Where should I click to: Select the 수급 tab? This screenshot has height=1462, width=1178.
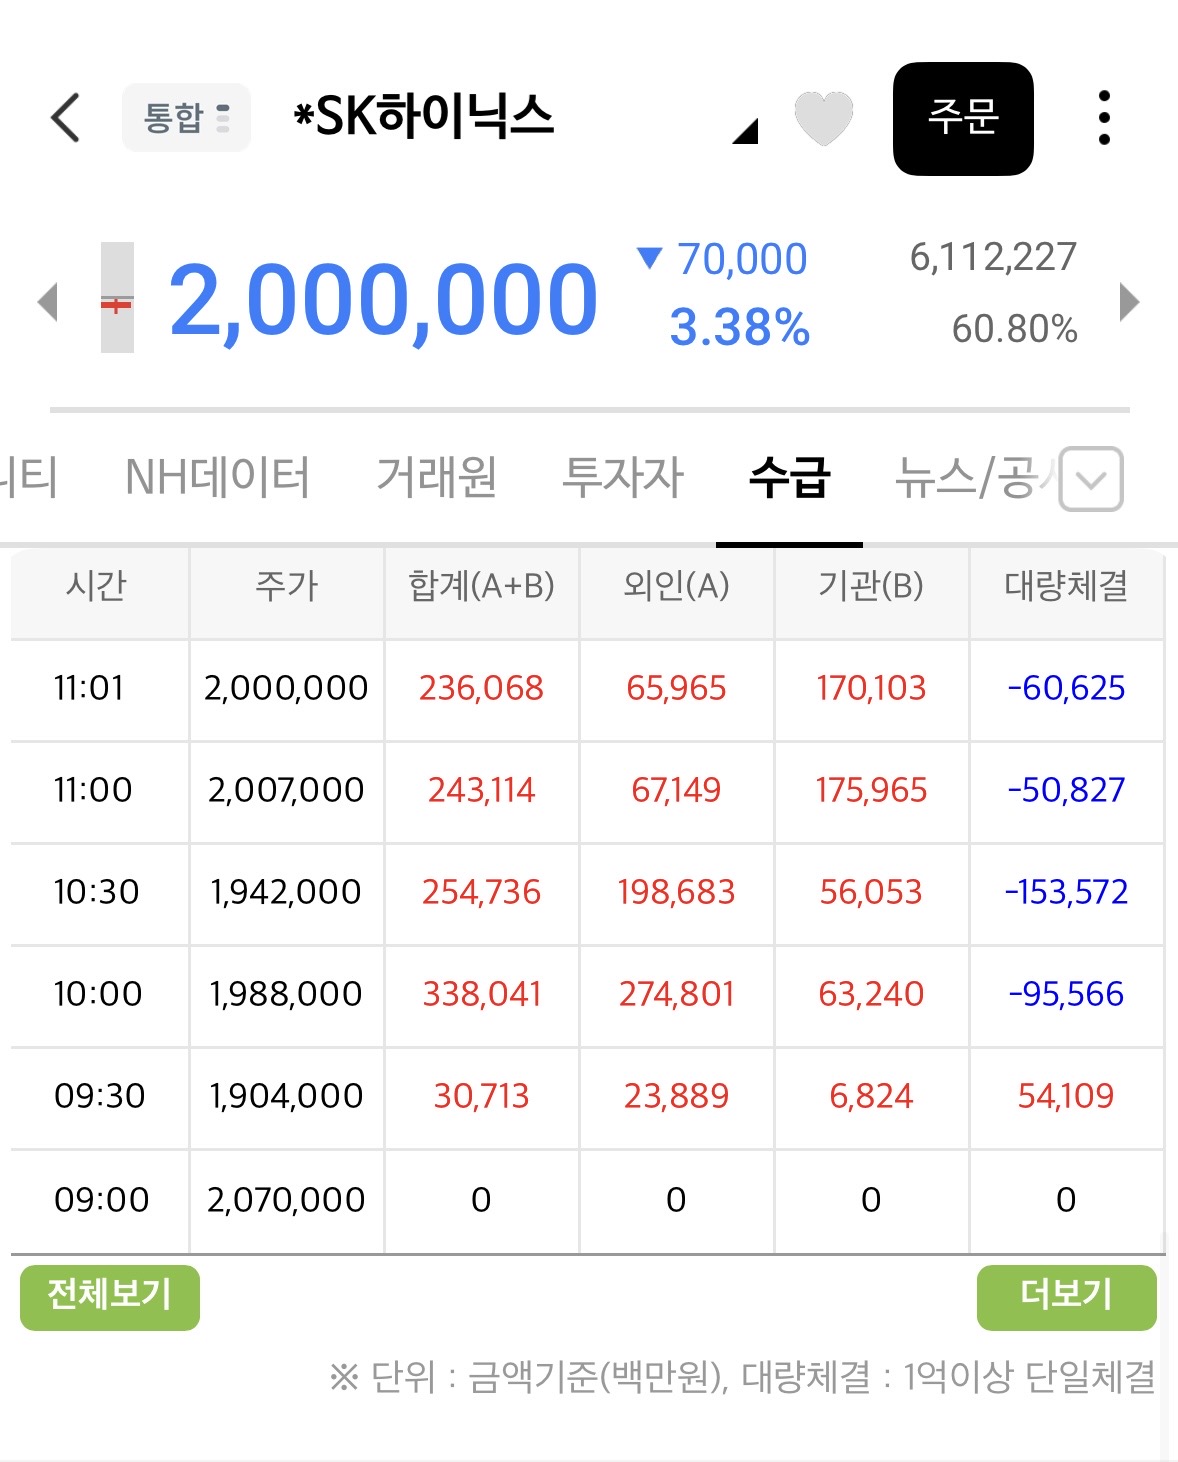pyautogui.click(x=789, y=477)
